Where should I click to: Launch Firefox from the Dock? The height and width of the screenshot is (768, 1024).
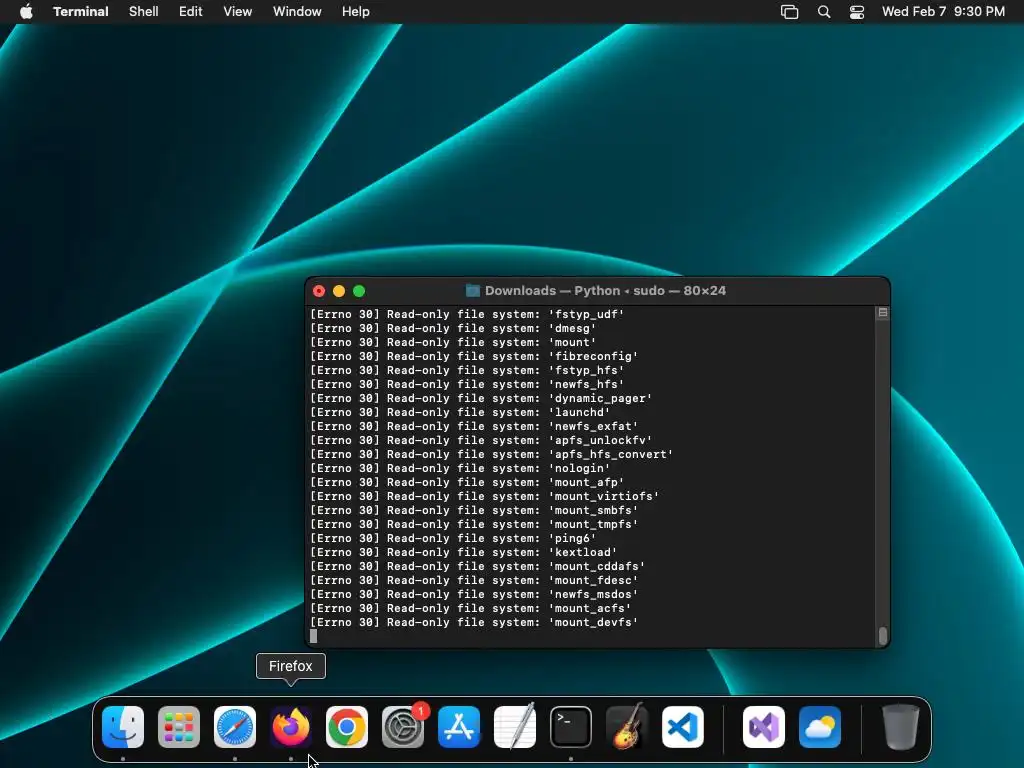pyautogui.click(x=291, y=727)
